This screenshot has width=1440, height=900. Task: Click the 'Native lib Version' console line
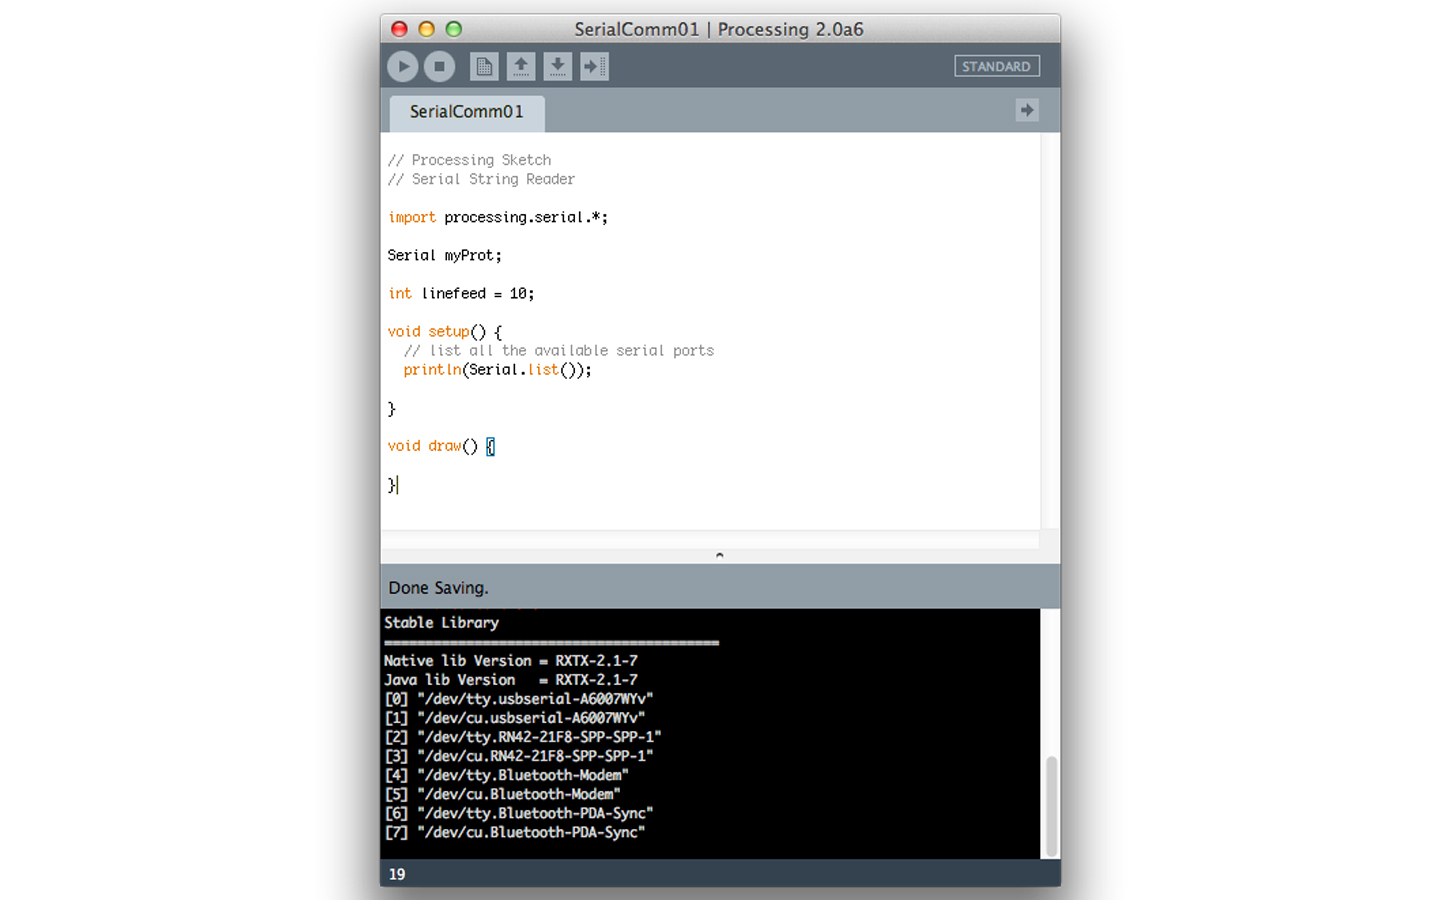tap(511, 661)
